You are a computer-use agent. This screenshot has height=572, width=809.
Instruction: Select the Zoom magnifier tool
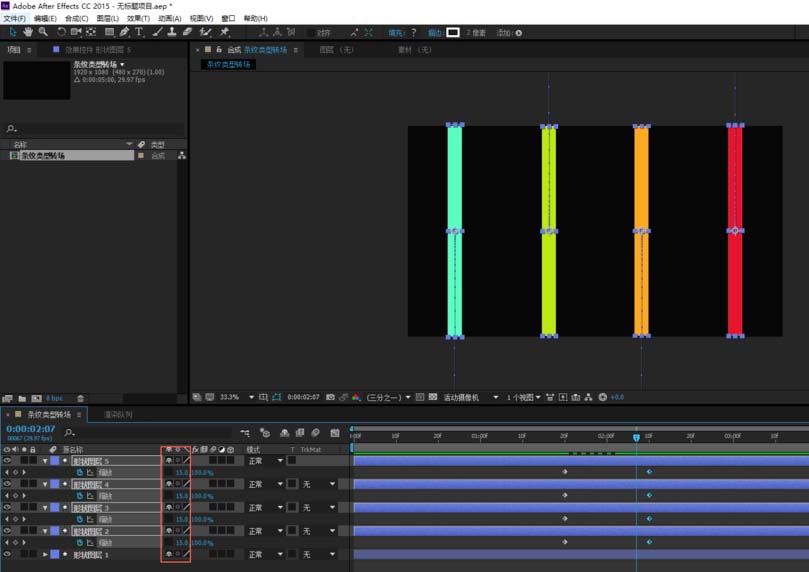pos(43,32)
